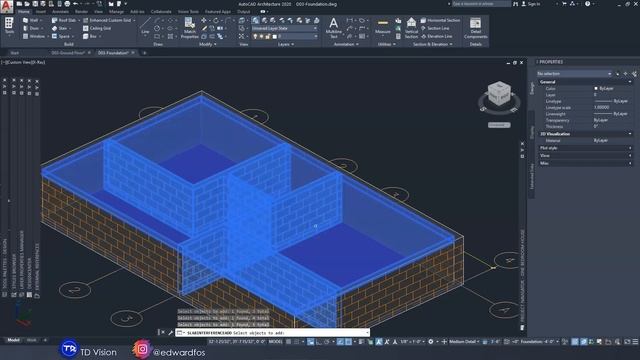Click the Plot printer icon in quick access
Image resolution: width=640 pixels, height=360 pixels.
pyautogui.click(x=67, y=4)
